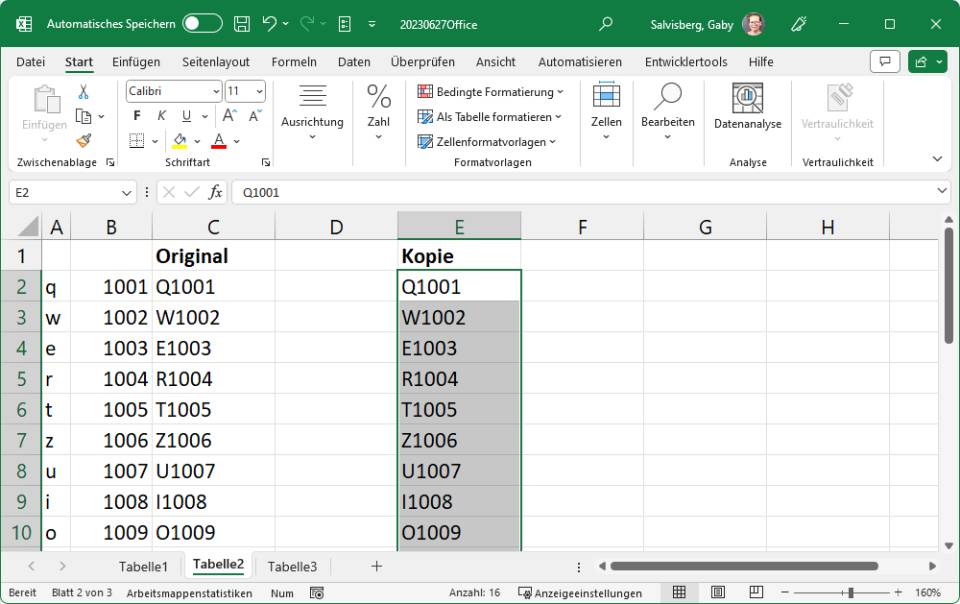This screenshot has width=960, height=604.
Task: Enable Umbruchvorschau view in the status bar
Action: [x=755, y=592]
